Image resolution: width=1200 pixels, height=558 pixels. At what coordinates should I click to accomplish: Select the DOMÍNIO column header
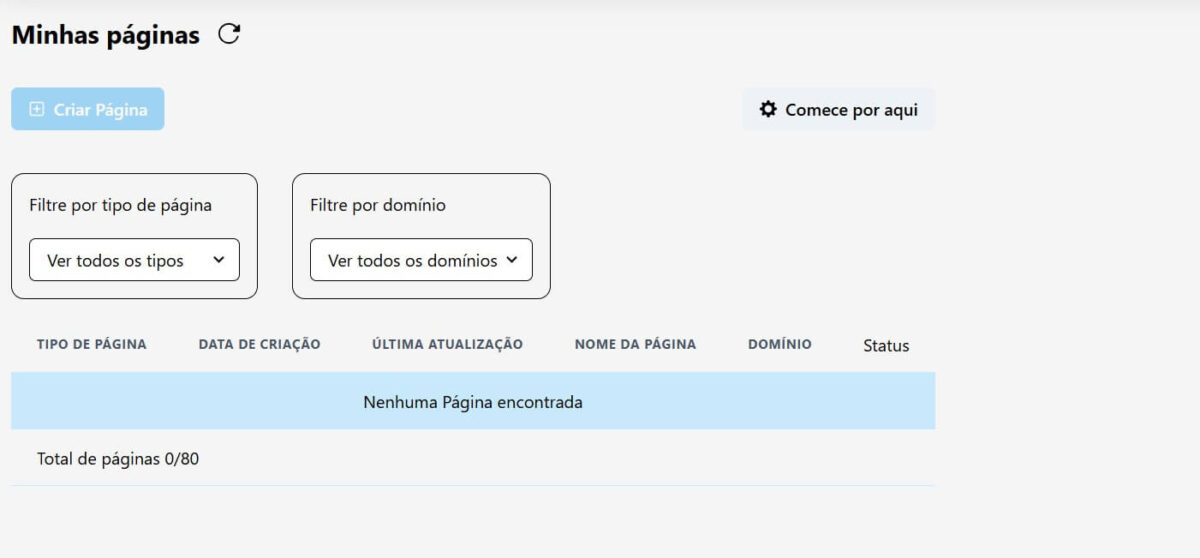(x=779, y=344)
